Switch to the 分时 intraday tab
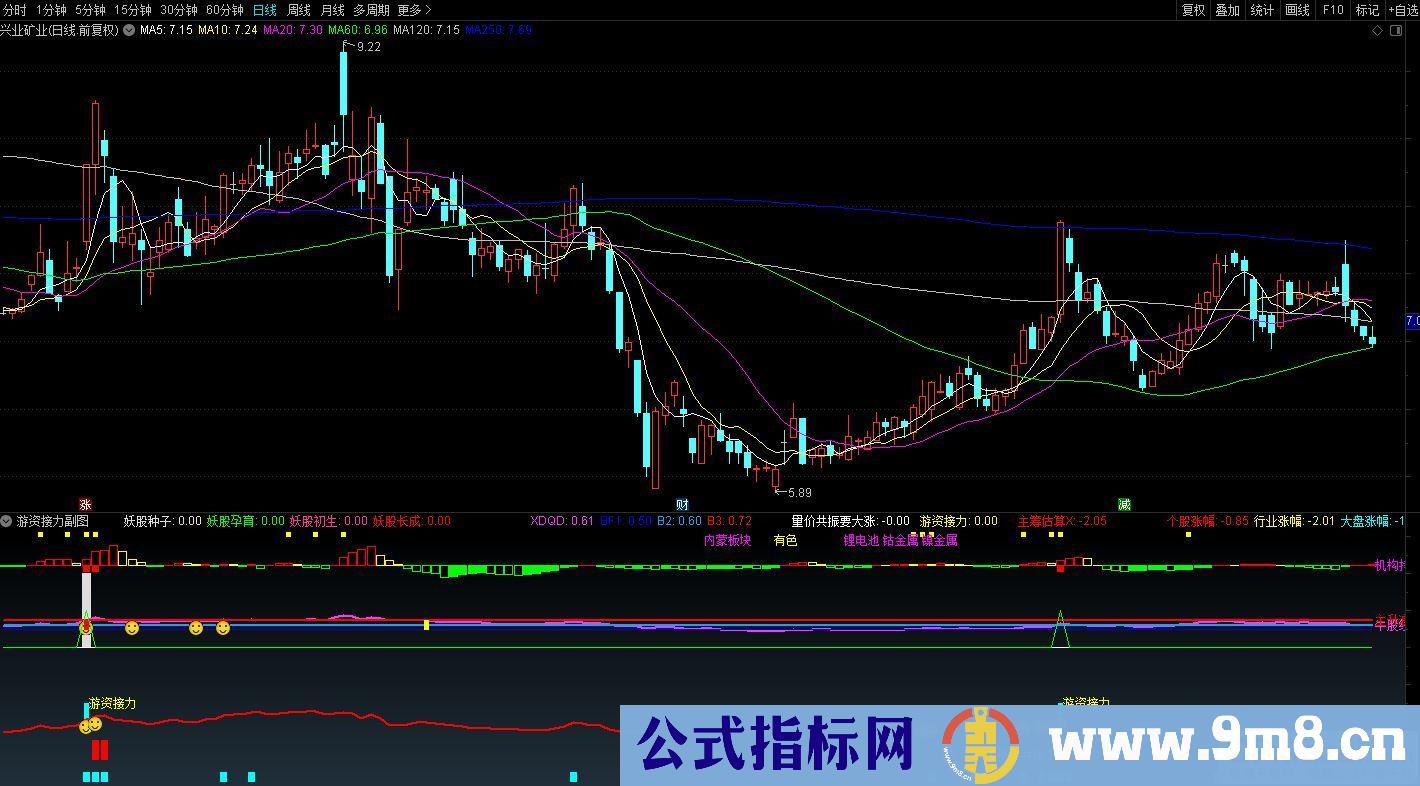1420x786 pixels. pyautogui.click(x=14, y=10)
